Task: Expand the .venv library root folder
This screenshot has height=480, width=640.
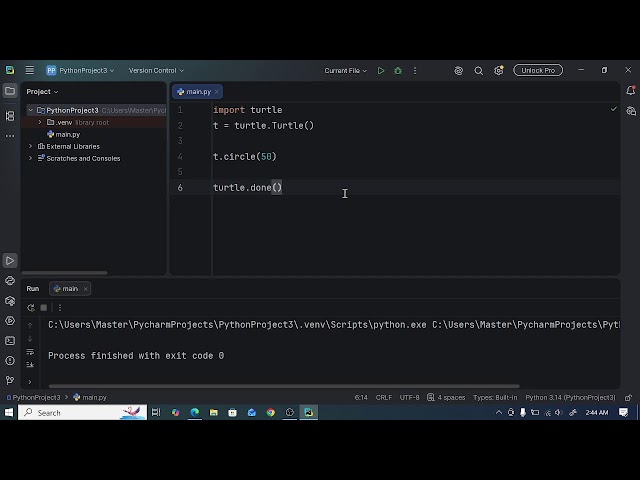Action: pos(40,122)
